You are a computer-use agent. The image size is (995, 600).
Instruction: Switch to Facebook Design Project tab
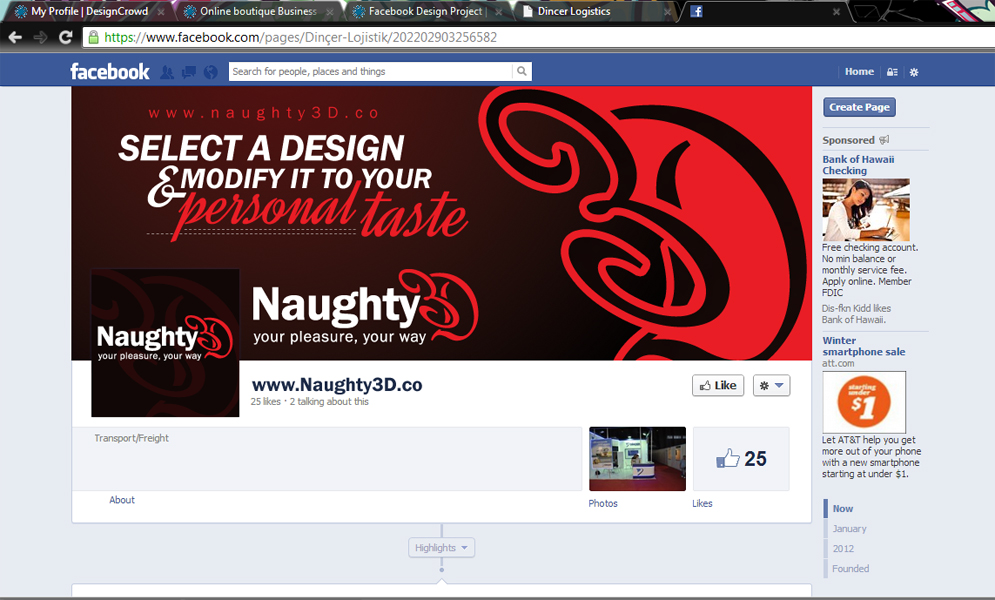coord(425,11)
